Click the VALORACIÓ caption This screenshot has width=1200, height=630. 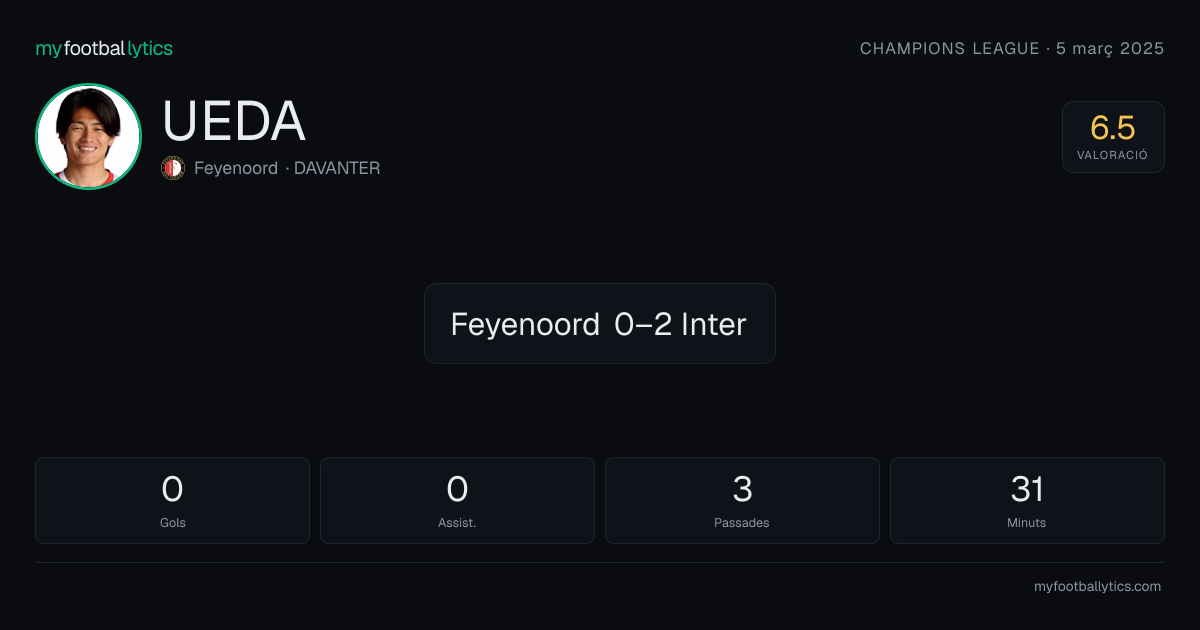coord(1113,156)
